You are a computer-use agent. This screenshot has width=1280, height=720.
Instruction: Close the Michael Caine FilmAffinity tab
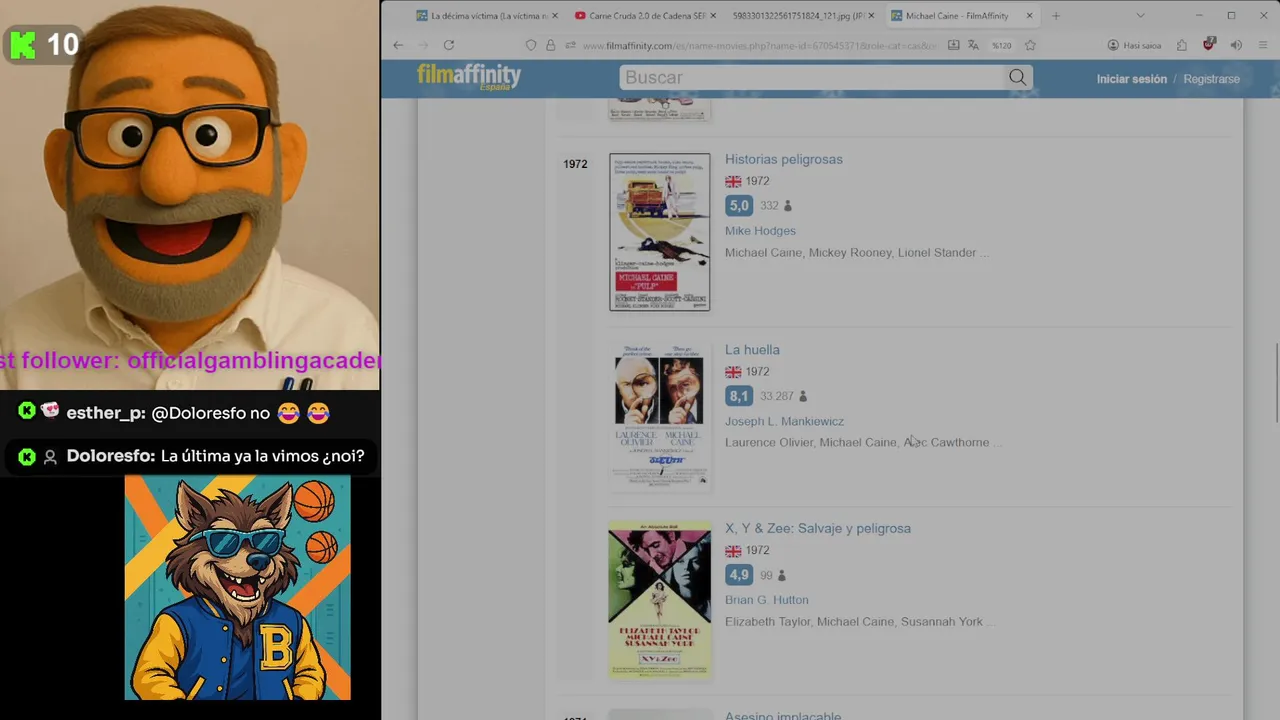[1029, 15]
